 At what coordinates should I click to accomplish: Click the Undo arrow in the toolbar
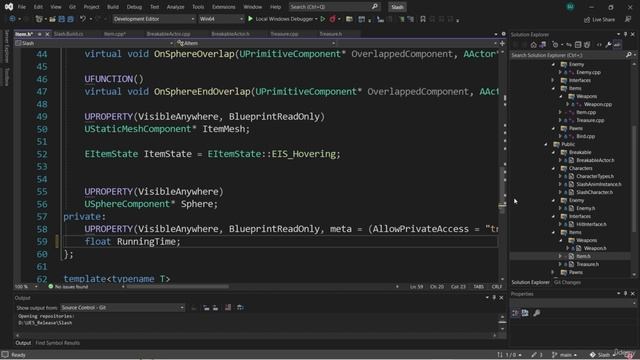point(83,19)
